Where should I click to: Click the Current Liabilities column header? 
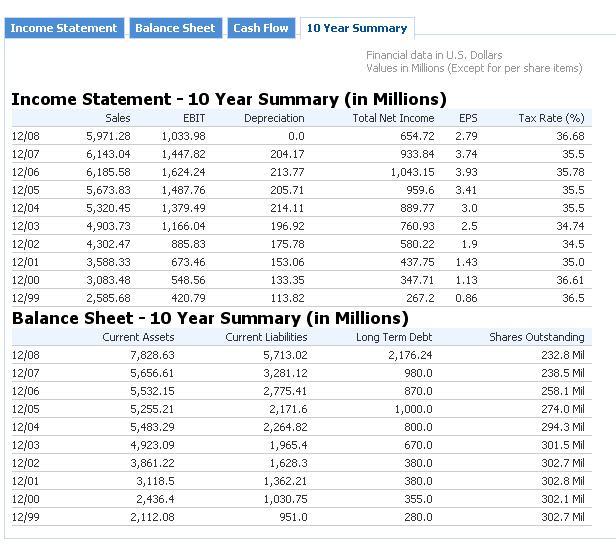point(266,337)
